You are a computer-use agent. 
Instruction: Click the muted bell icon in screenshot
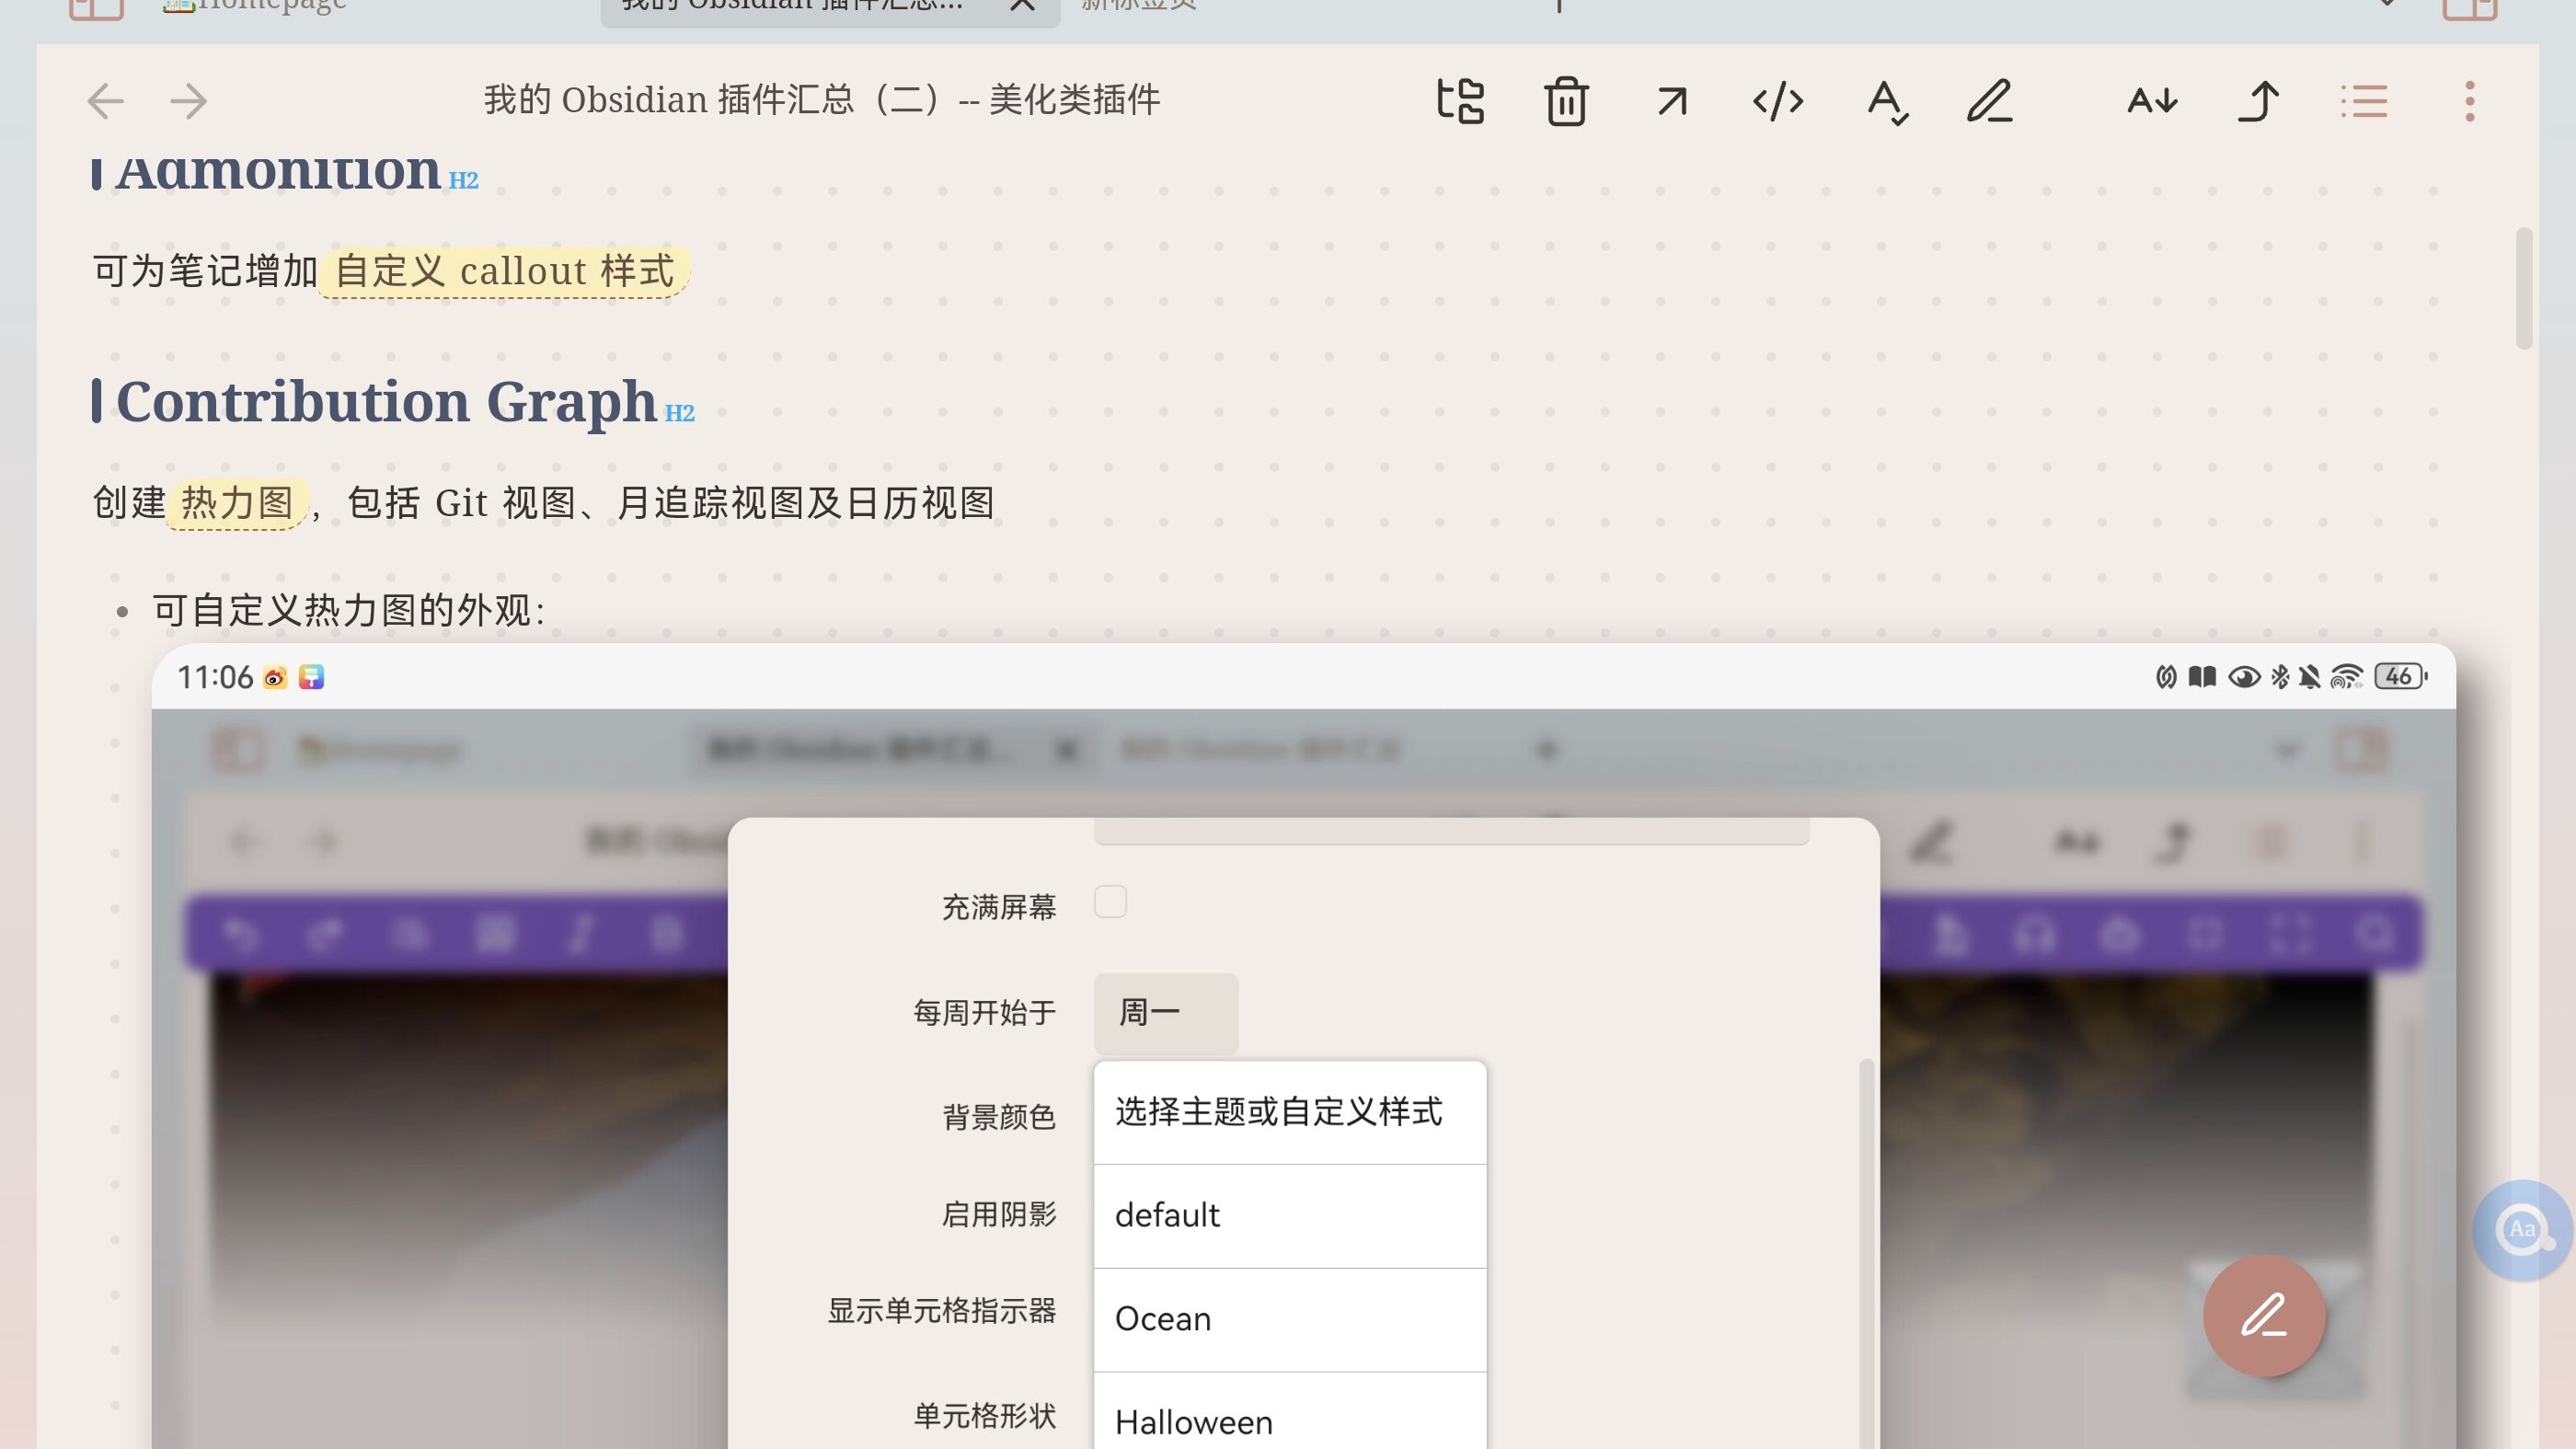point(2309,677)
